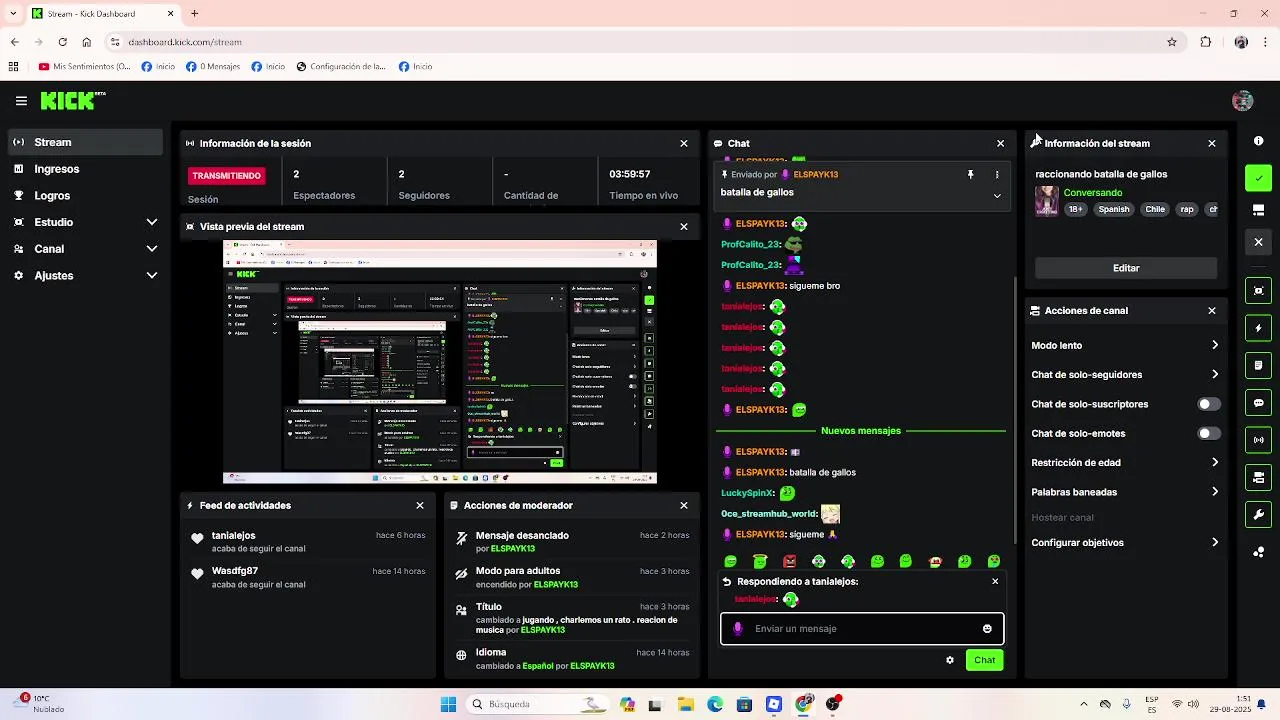Click the green checkmark icon in the right rail
Screen dimensions: 1280x720
pos(1258,178)
